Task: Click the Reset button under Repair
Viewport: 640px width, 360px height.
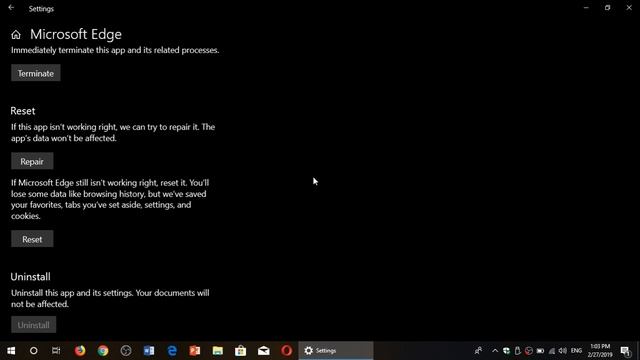Action: click(x=32, y=239)
